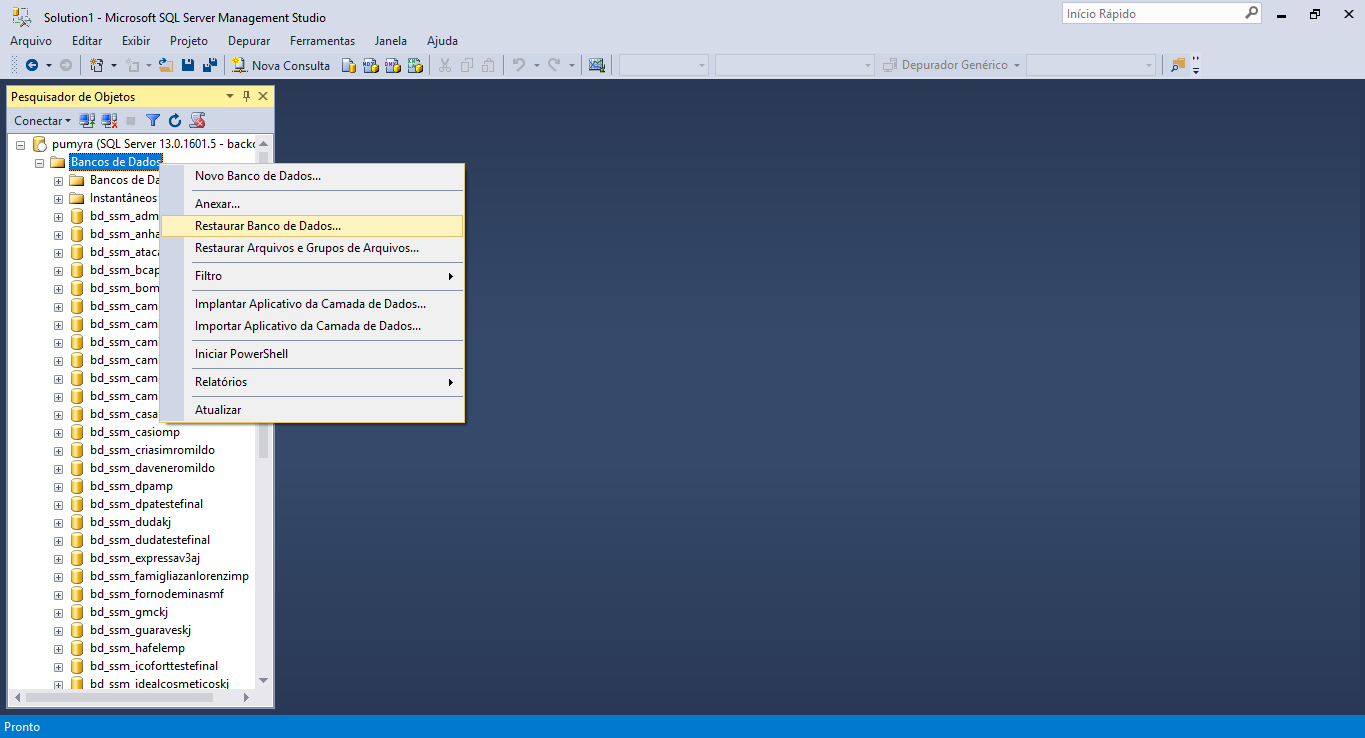Select the bd_ssm_hafelemp database
This screenshot has width=1365, height=738.
[x=137, y=648]
